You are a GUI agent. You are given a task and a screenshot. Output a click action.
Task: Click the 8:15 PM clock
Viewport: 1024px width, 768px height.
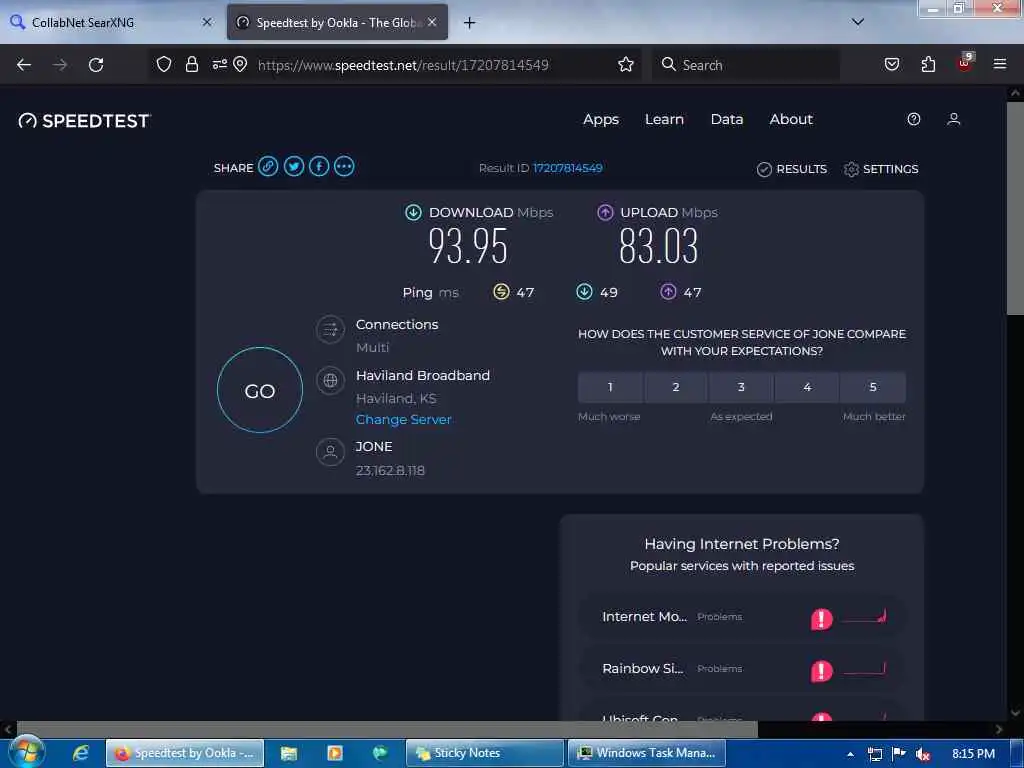click(973, 754)
